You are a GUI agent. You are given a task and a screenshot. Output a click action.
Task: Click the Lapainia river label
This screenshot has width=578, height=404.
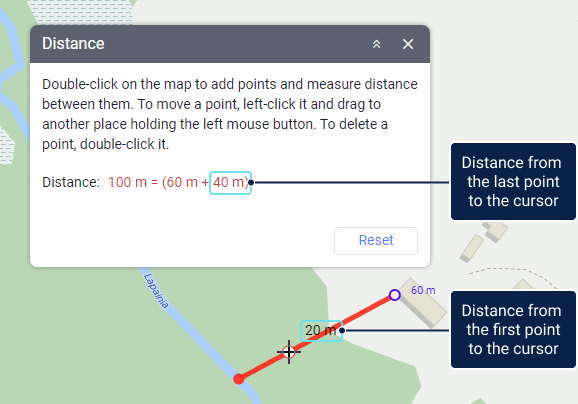point(156,291)
